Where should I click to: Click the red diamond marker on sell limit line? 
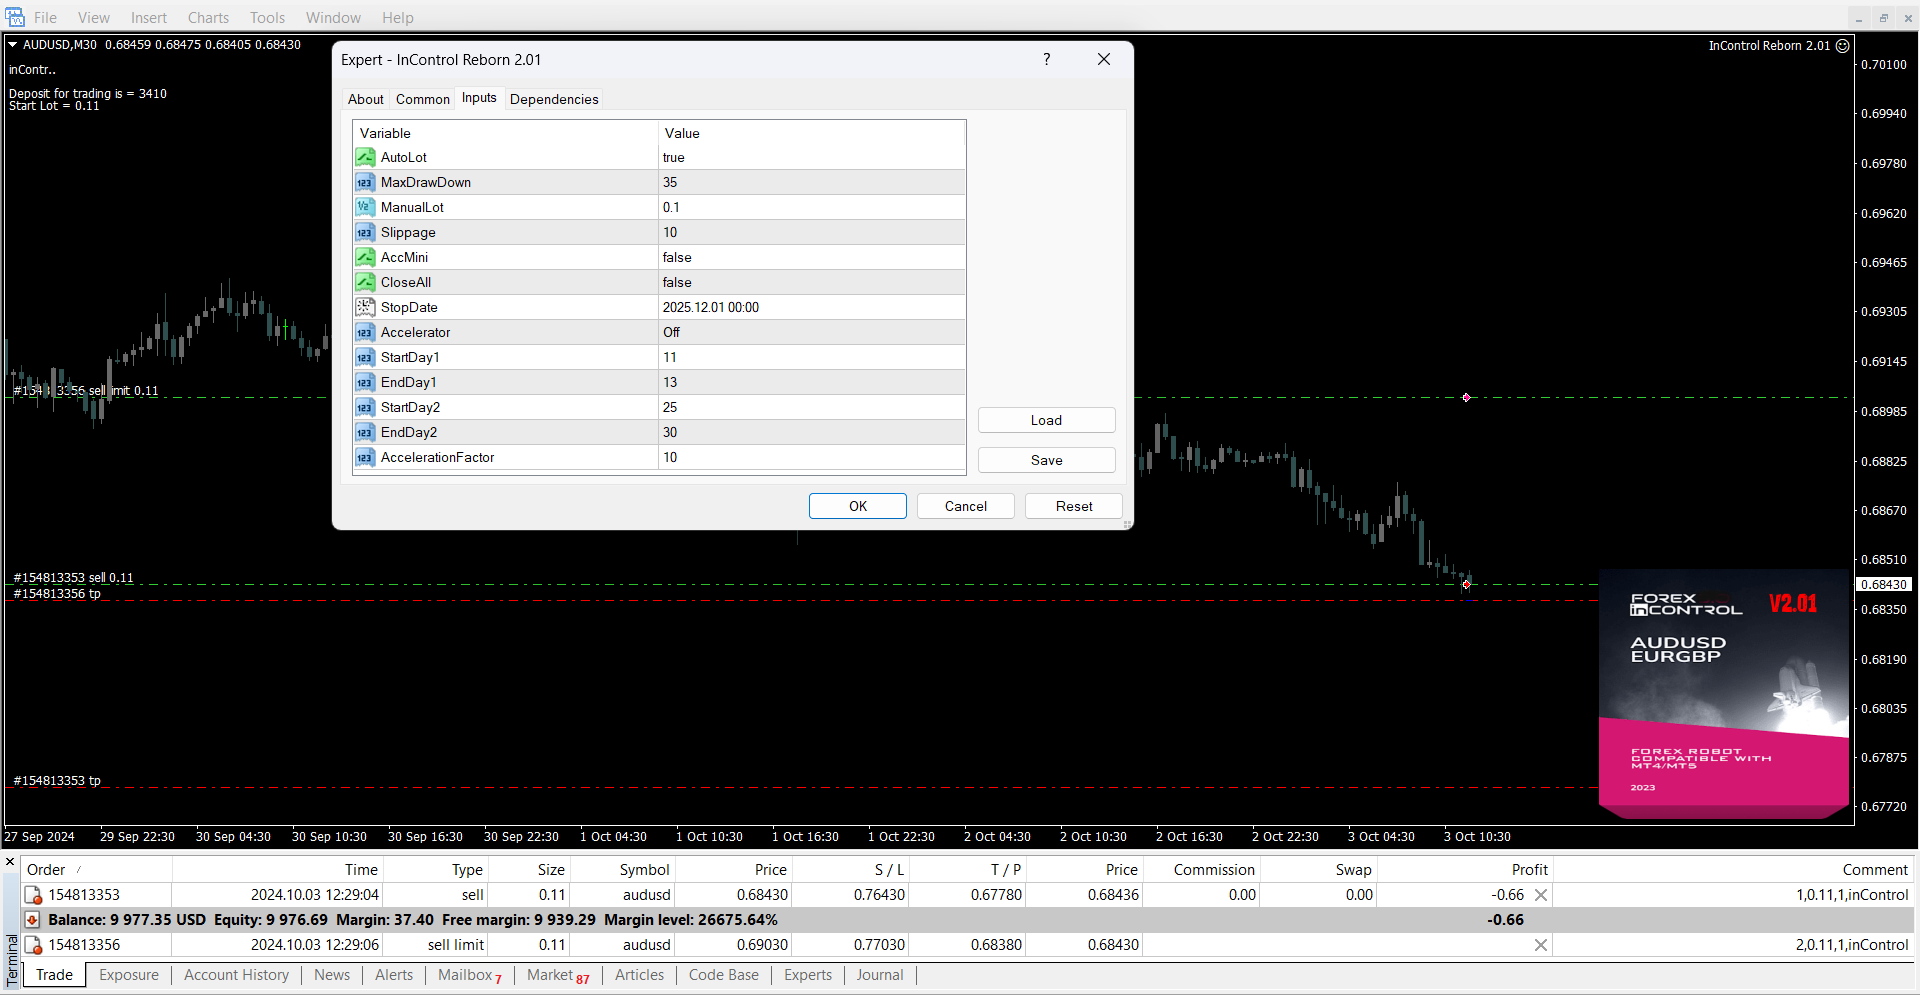[x=1466, y=398]
